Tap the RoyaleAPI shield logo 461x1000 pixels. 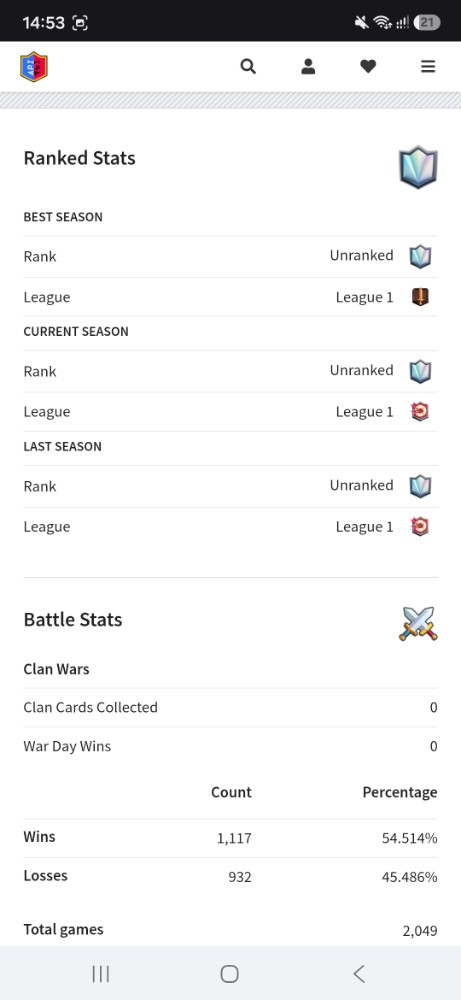tap(34, 66)
